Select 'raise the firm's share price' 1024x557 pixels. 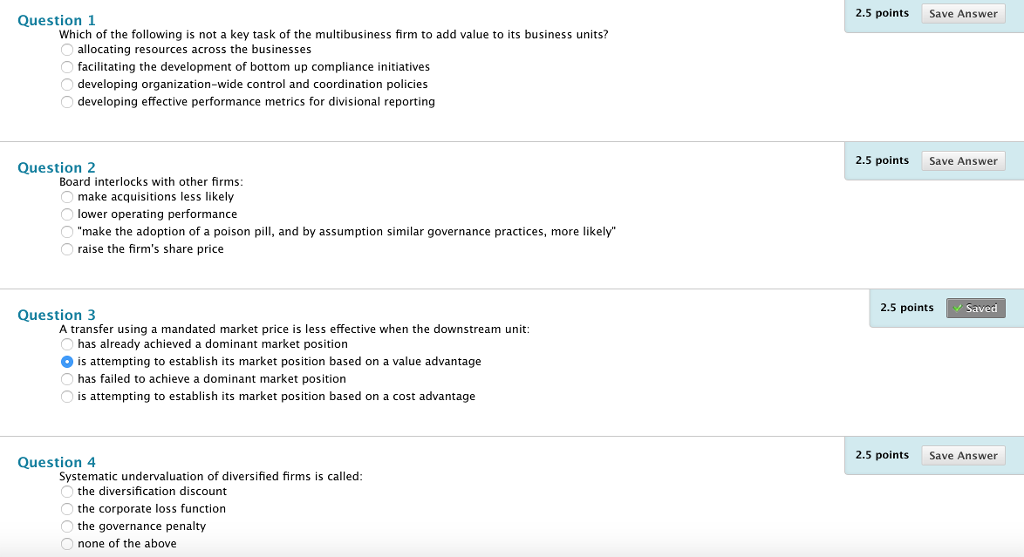[67, 249]
